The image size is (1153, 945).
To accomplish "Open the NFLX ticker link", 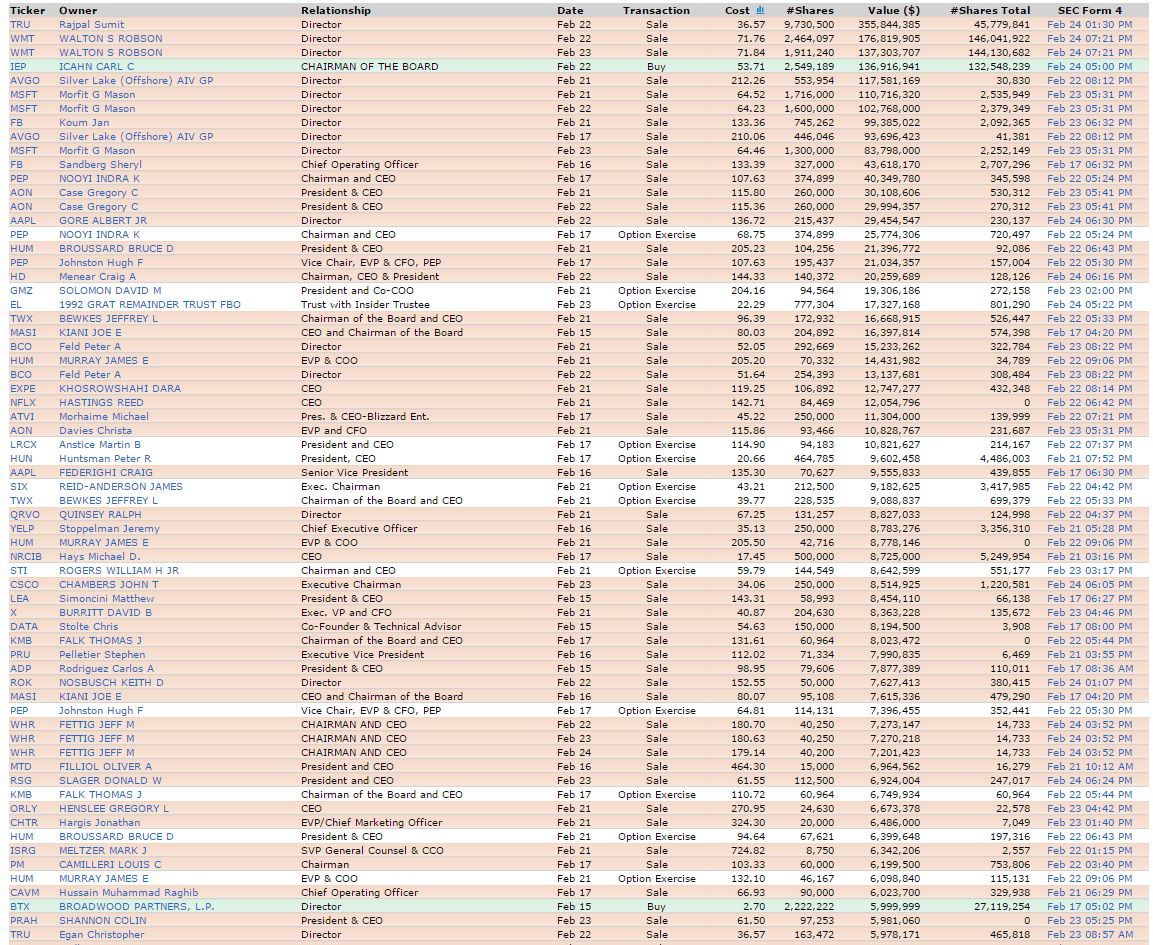I will click(23, 403).
